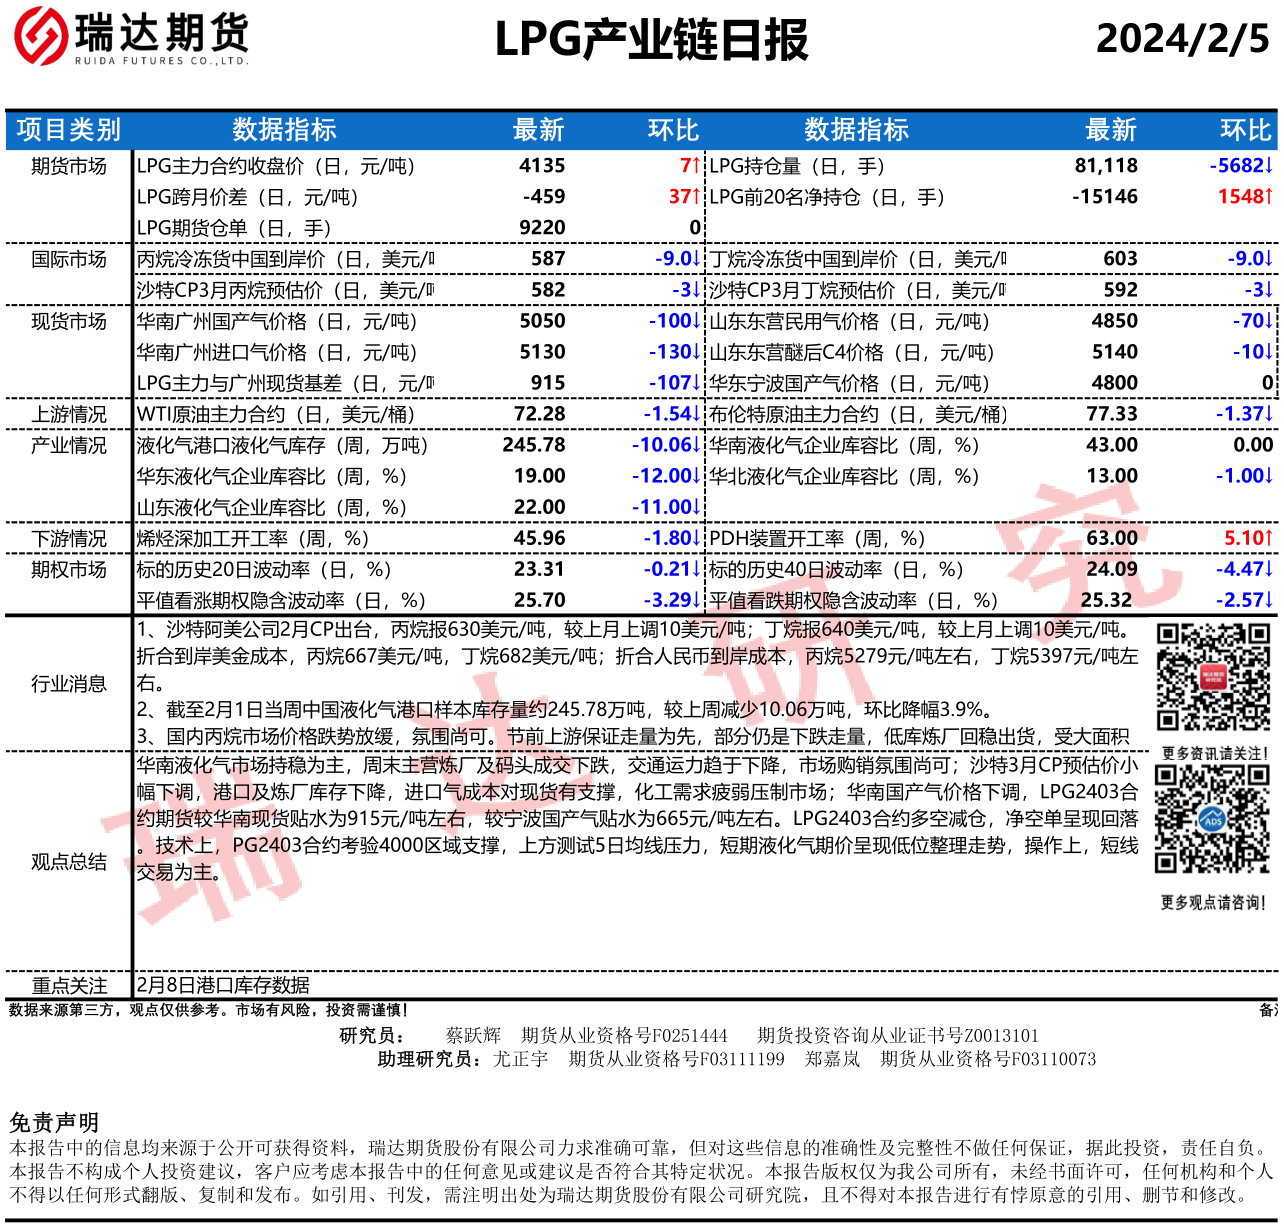The image size is (1284, 1227).
Task: Click the 瑞达期货 company name text
Action: [x=161, y=32]
